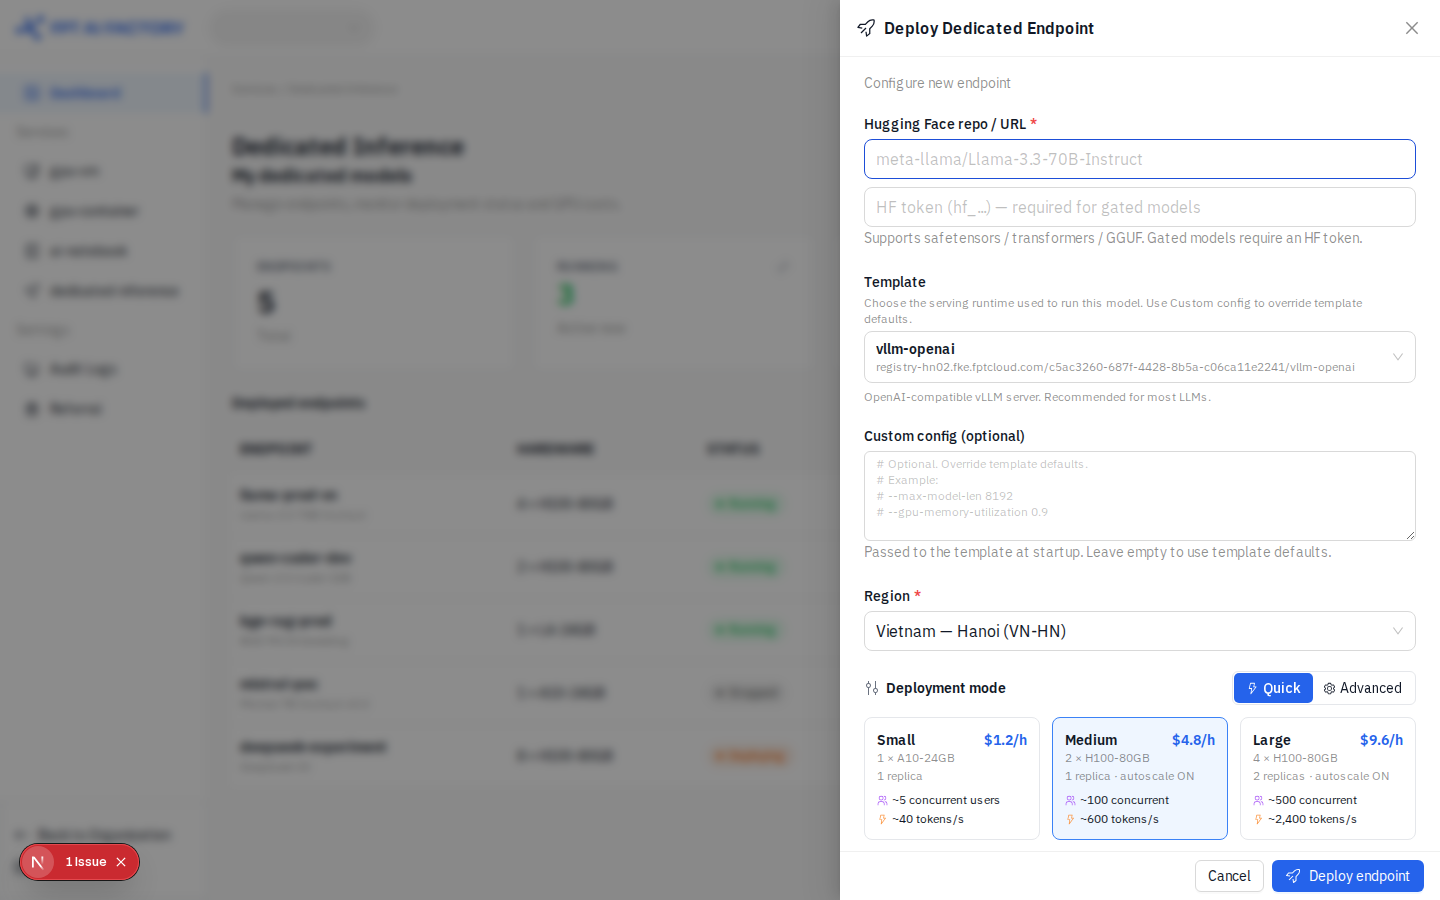
Task: Click the users icon beside ~500 concurrent
Action: point(1258,800)
